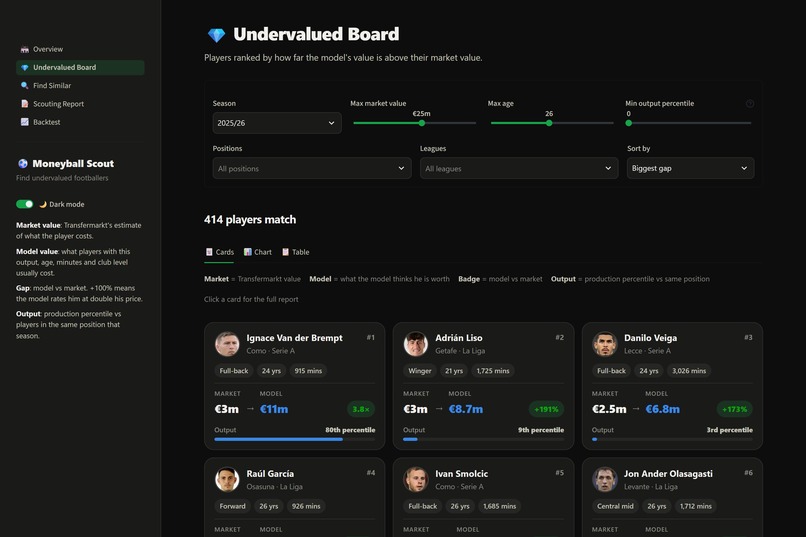The height and width of the screenshot is (537, 806).
Task: Click Raúl García's avatar photo
Action: pos(227,479)
